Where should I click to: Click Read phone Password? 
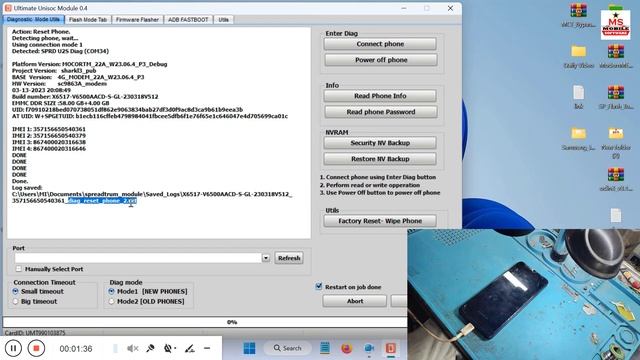click(x=381, y=112)
